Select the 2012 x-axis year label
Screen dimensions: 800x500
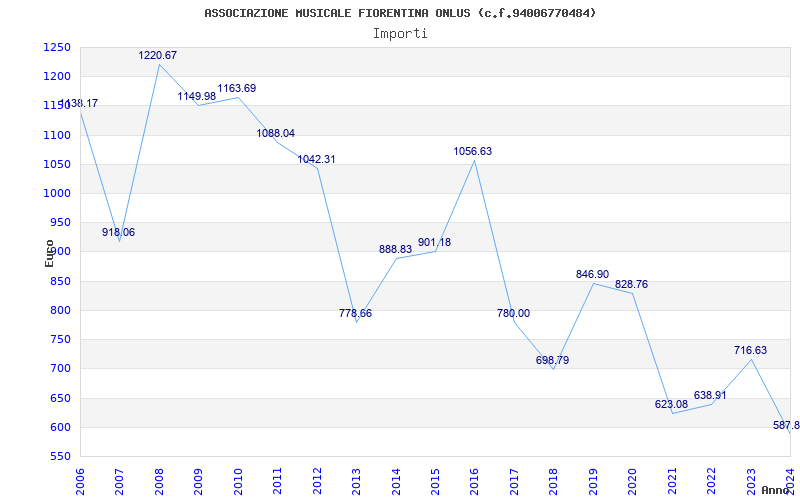coord(317,482)
